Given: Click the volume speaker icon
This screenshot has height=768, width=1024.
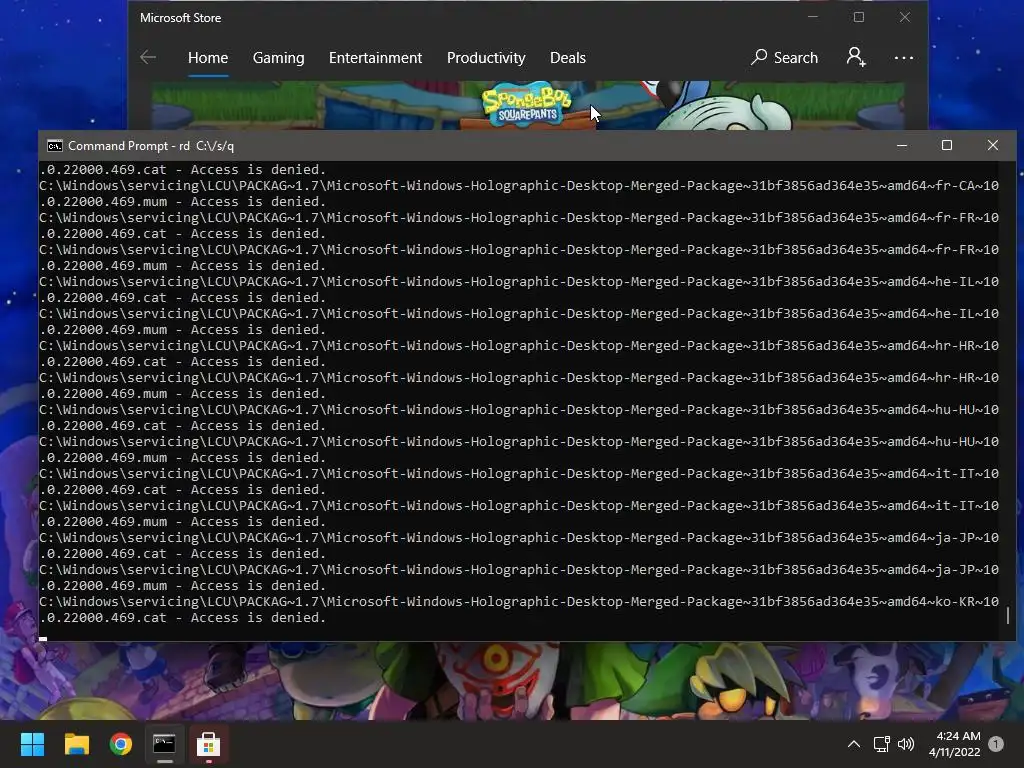Looking at the screenshot, I should pyautogui.click(x=906, y=744).
